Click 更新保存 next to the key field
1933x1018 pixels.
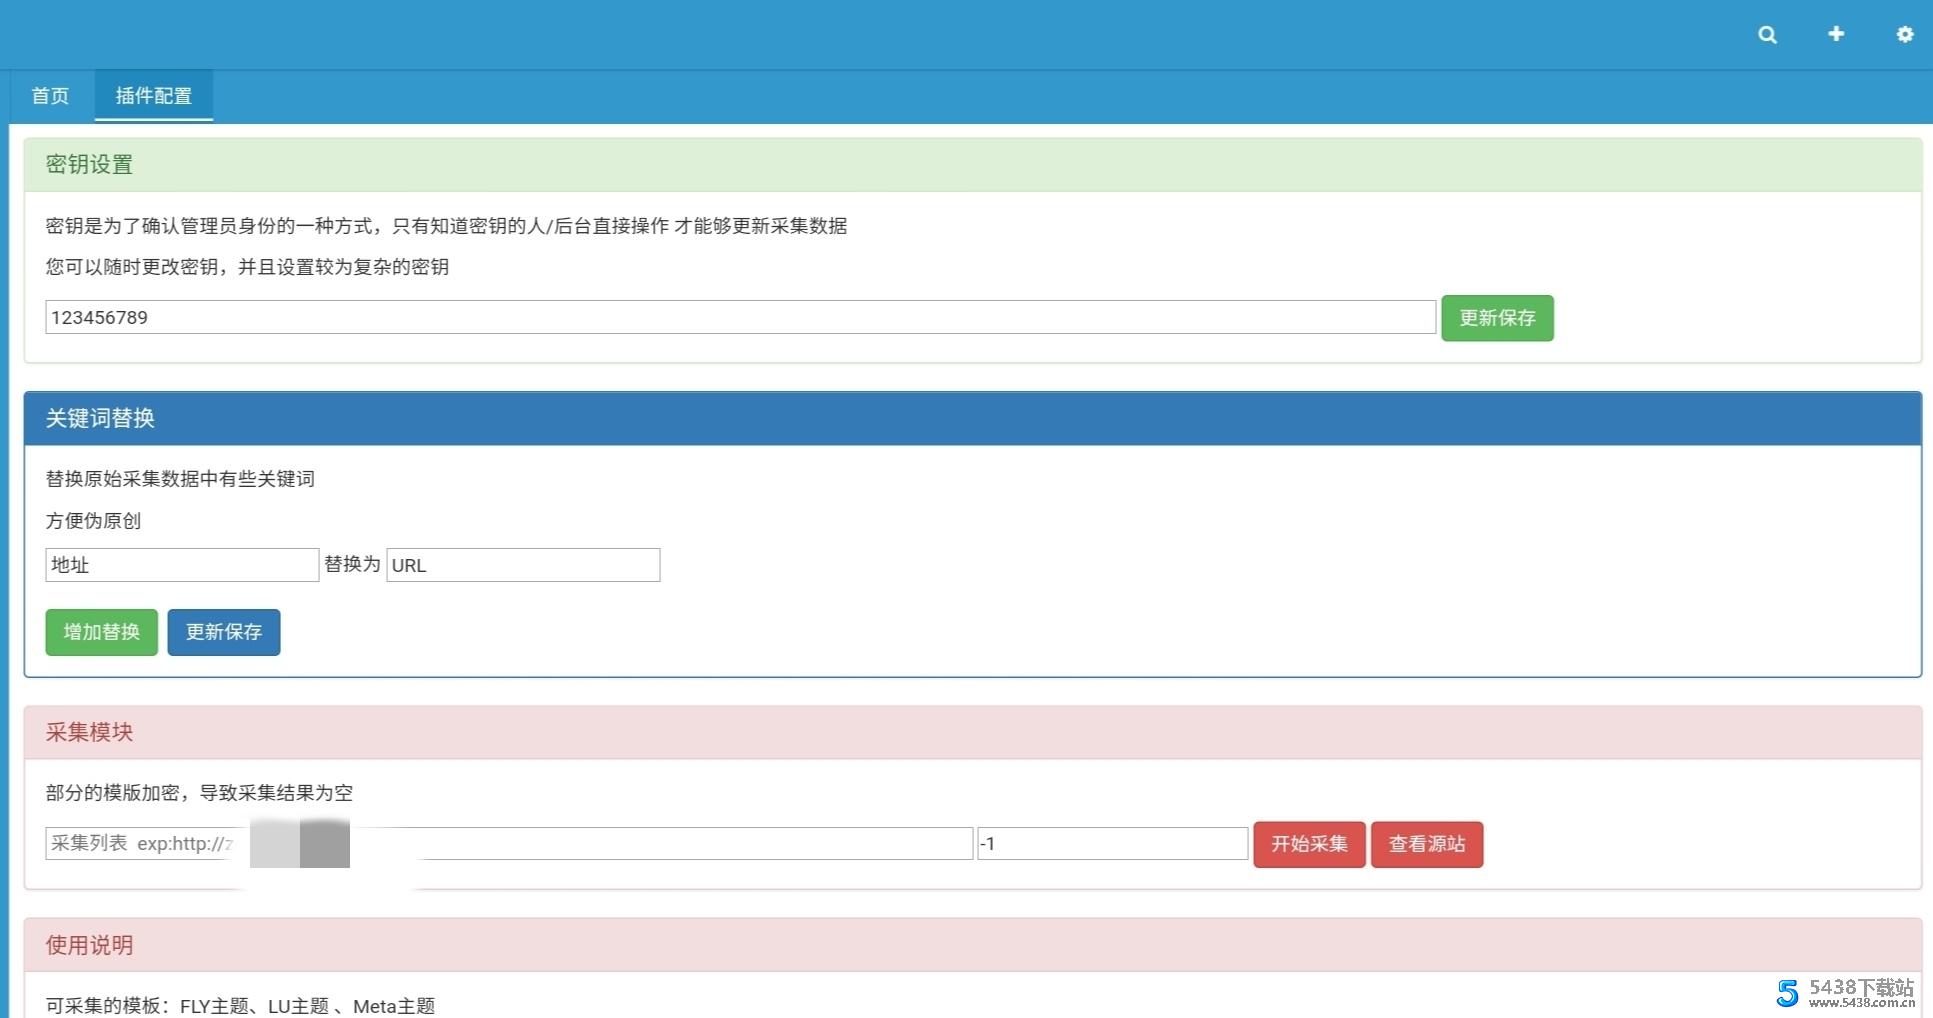pos(1496,318)
